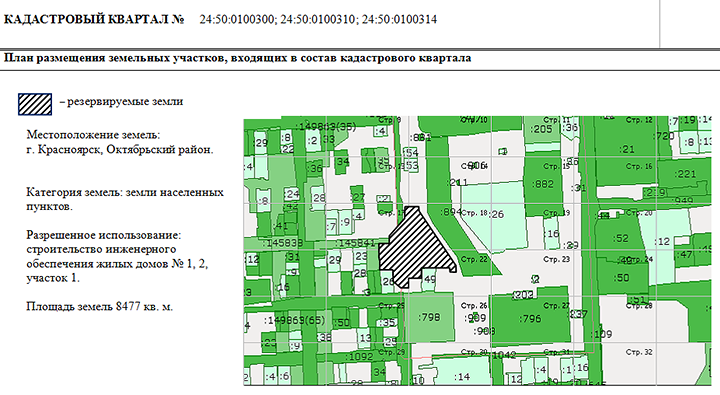720x395 pixels.
Task: Click grid label 'Стр. 22'
Action: point(474,260)
